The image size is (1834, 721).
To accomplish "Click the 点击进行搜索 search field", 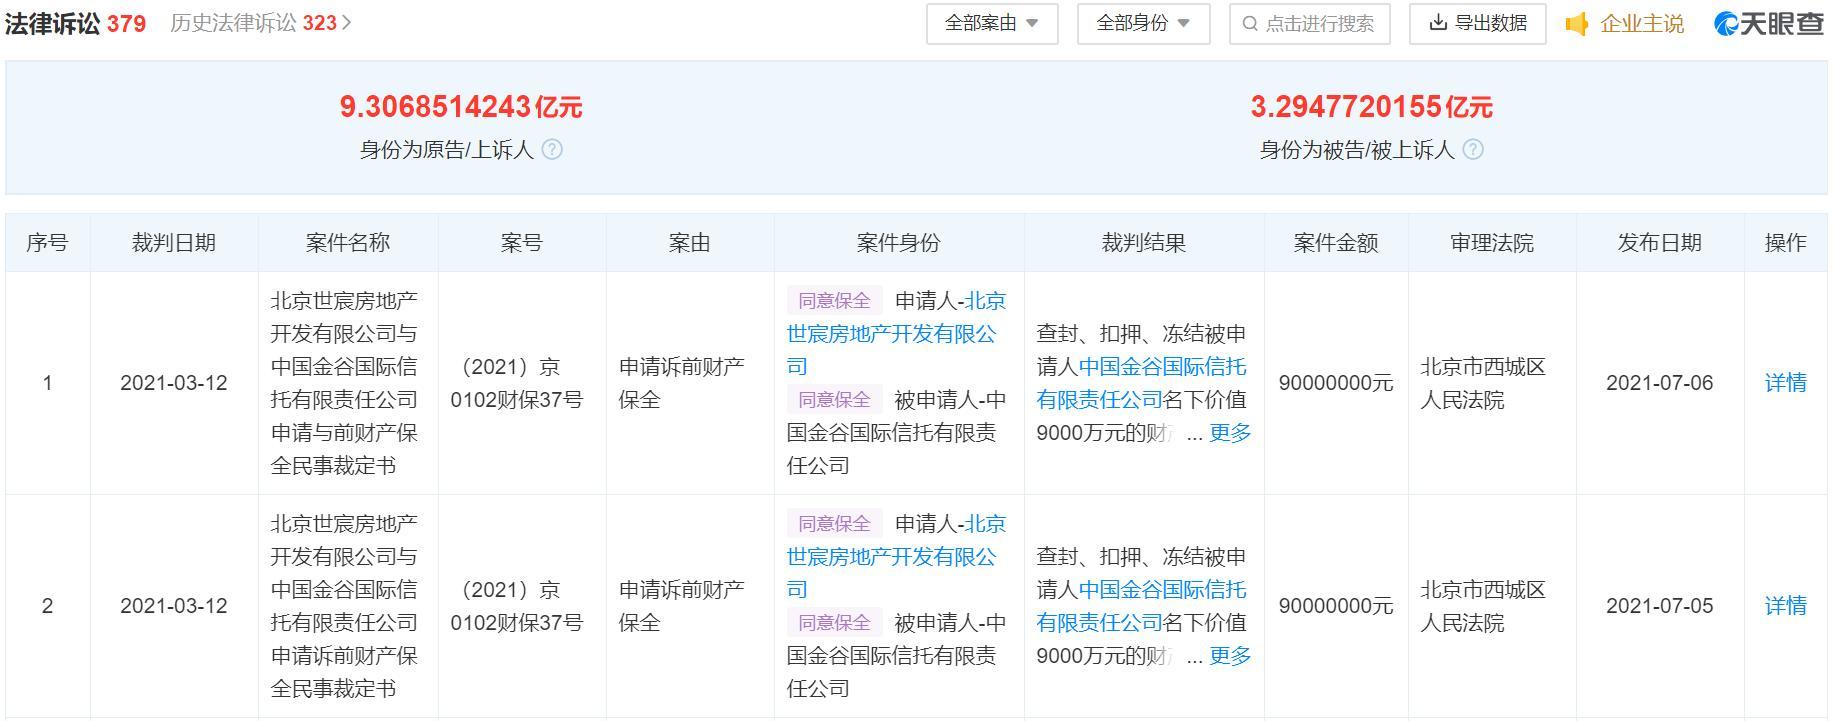I will [1309, 24].
